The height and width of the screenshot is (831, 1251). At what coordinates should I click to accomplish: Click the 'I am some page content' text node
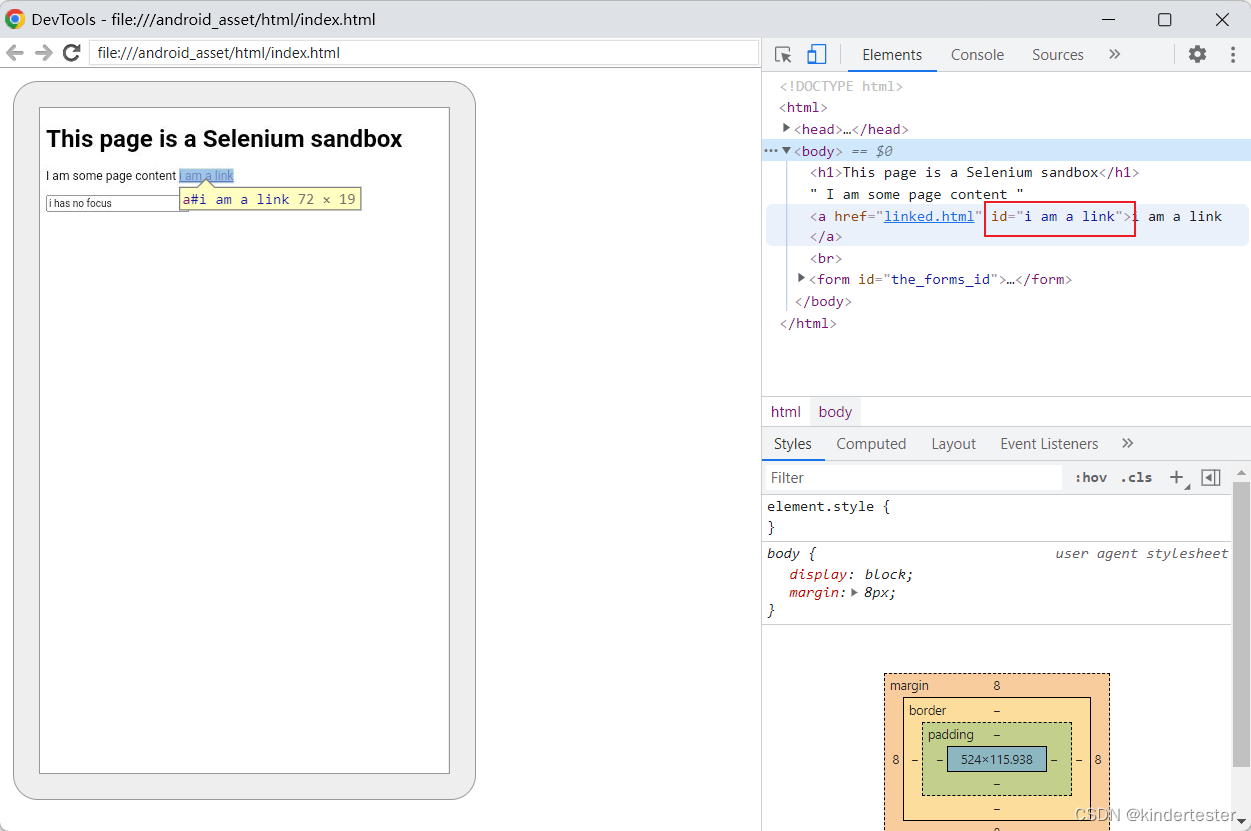917,194
